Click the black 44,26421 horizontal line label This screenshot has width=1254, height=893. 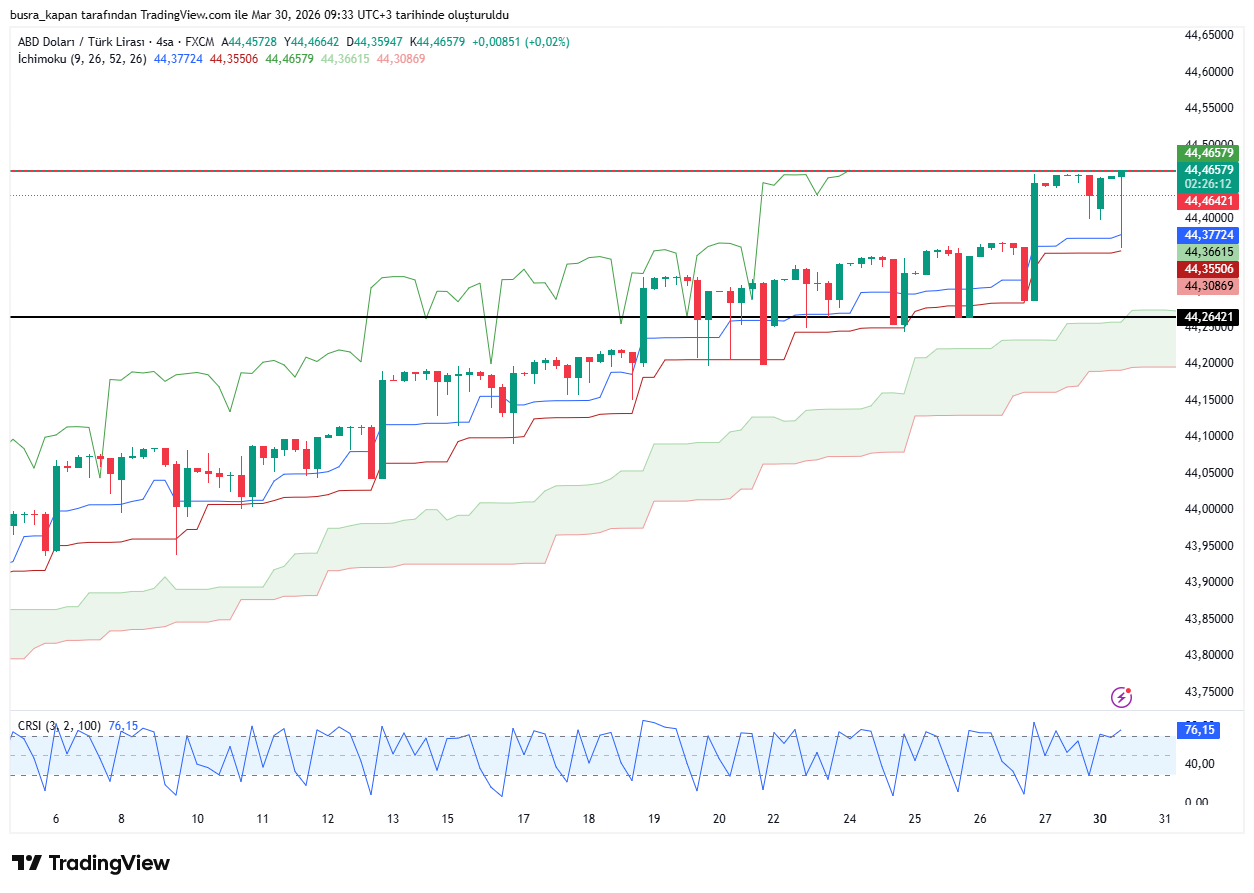[1209, 317]
